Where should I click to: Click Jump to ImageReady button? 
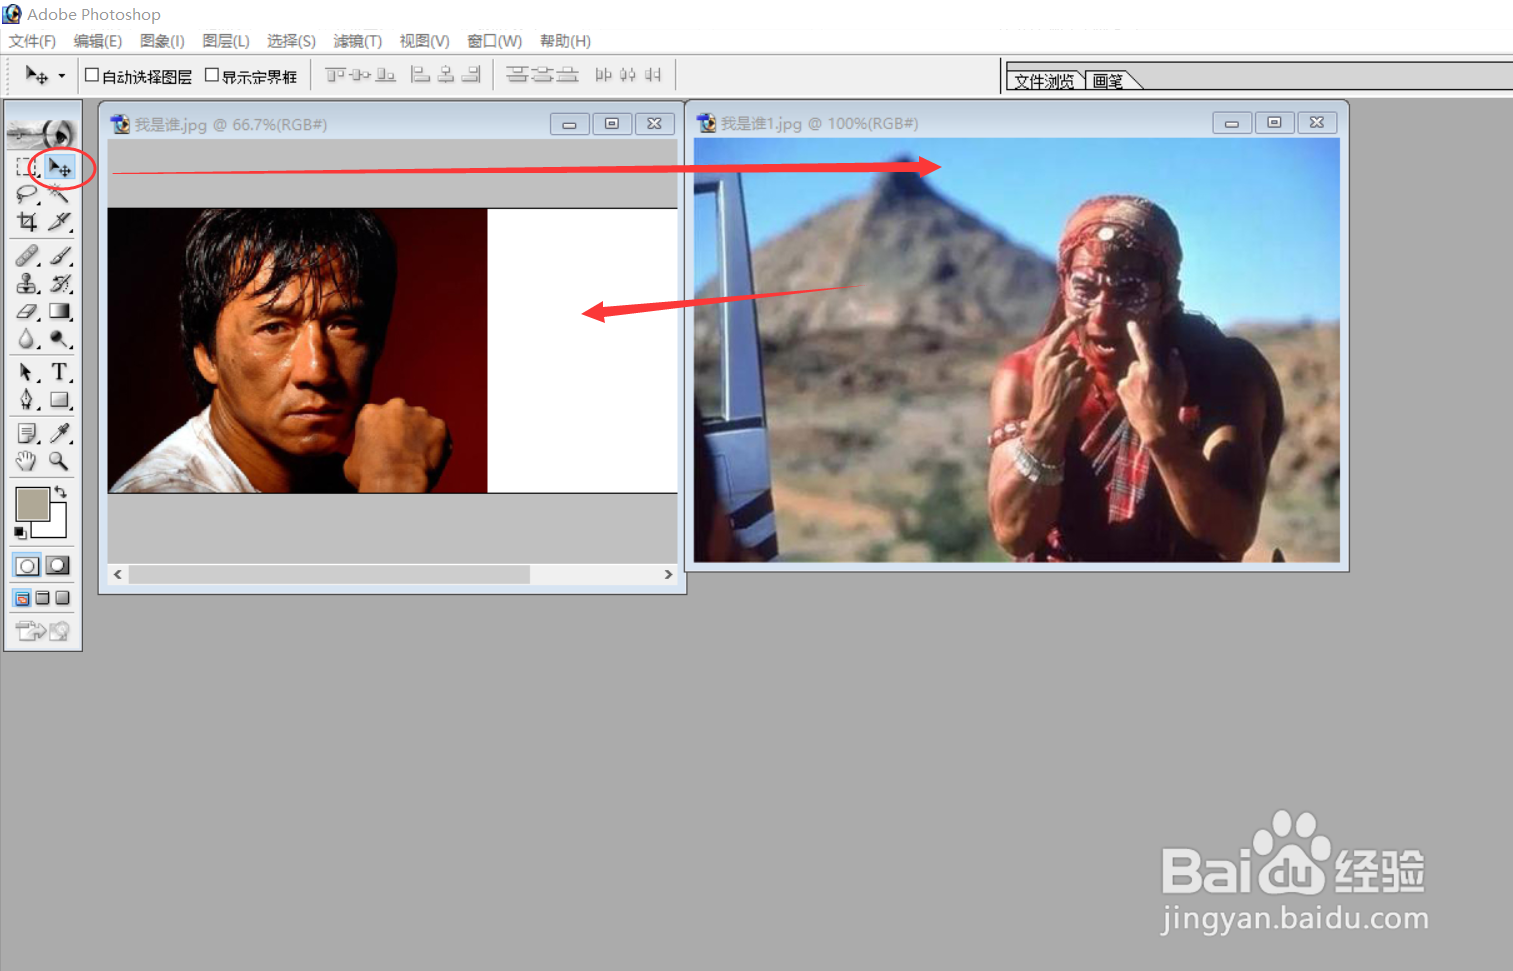coord(43,631)
